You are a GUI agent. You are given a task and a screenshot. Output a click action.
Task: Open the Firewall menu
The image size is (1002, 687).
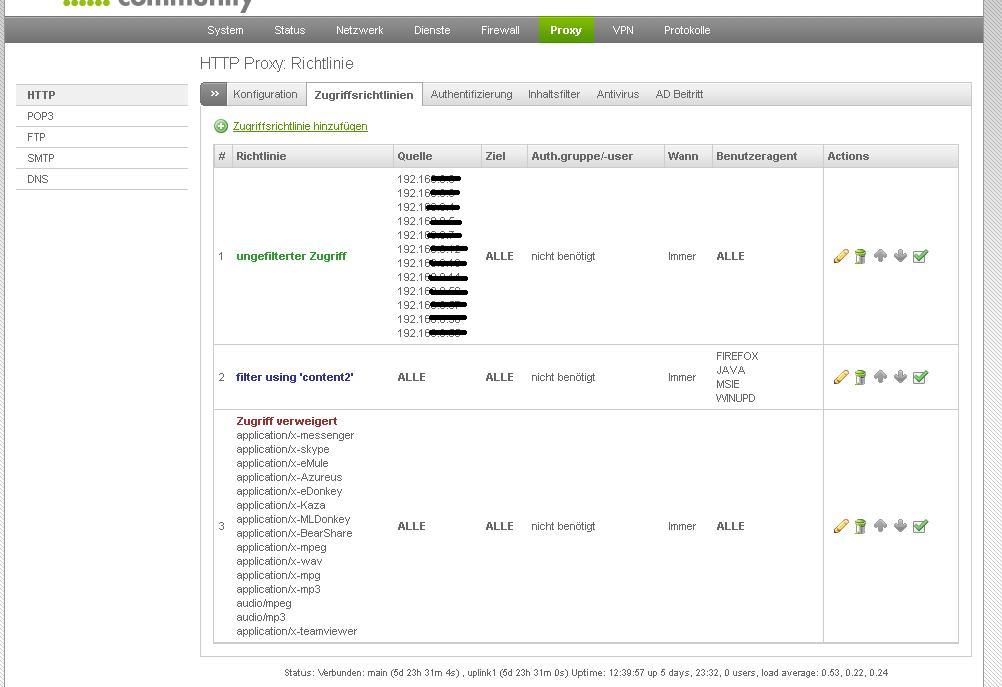coord(500,30)
